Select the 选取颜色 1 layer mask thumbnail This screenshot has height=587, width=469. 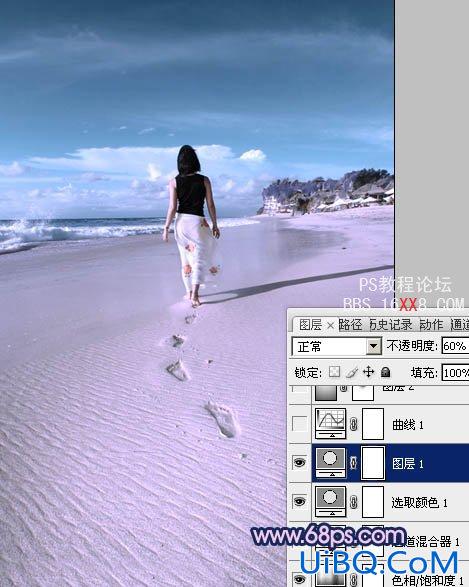click(x=373, y=502)
